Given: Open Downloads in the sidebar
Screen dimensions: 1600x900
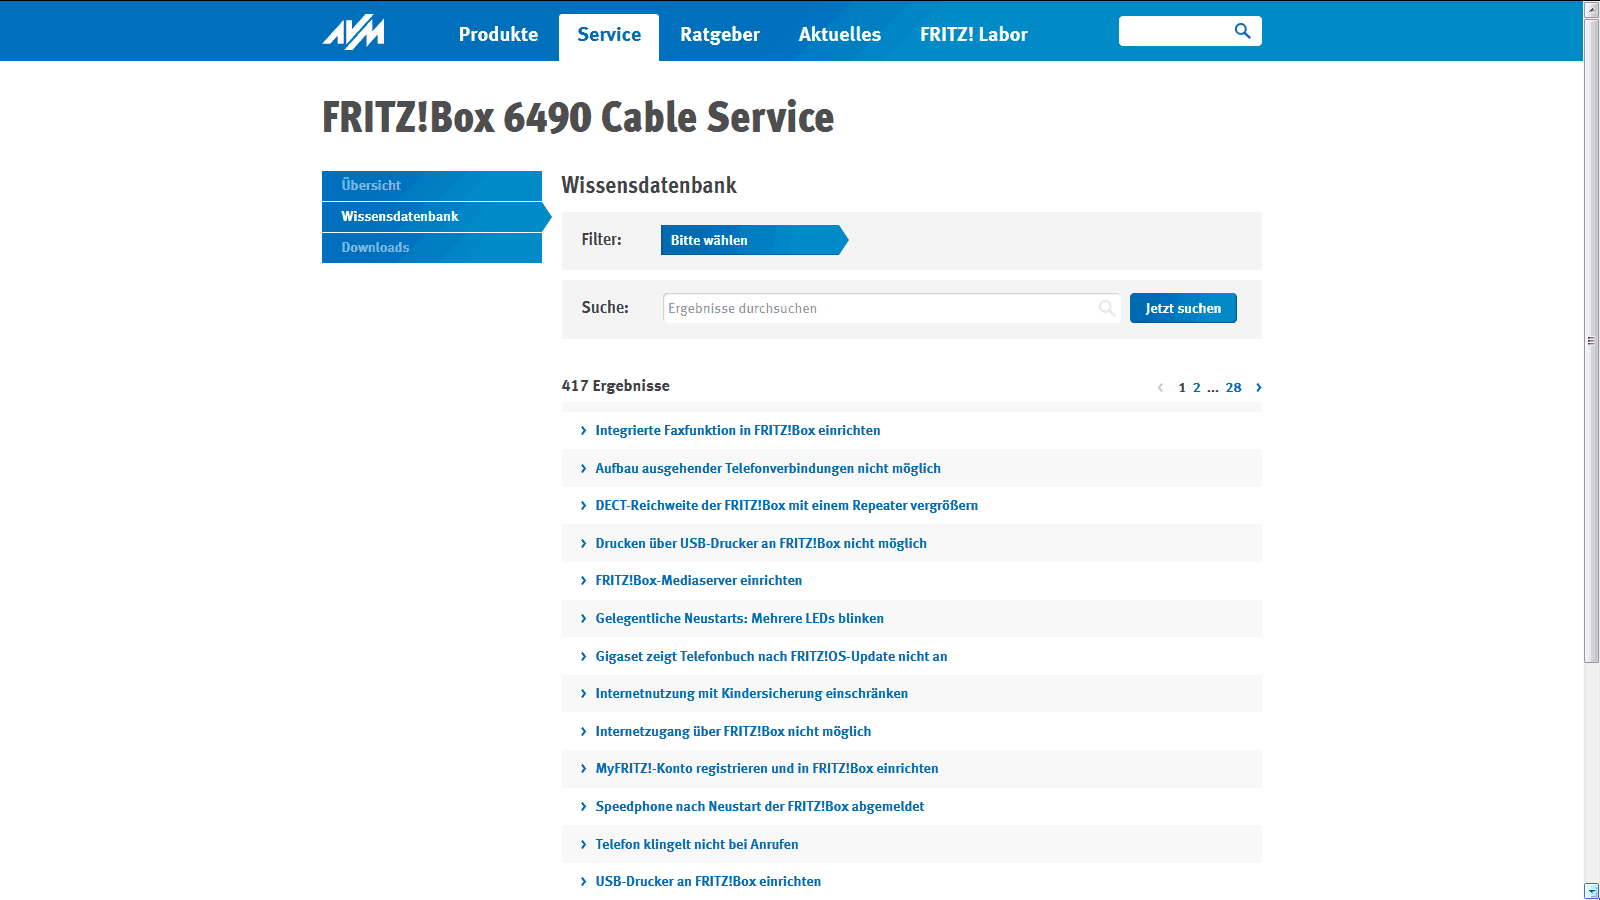Looking at the screenshot, I should (x=432, y=248).
